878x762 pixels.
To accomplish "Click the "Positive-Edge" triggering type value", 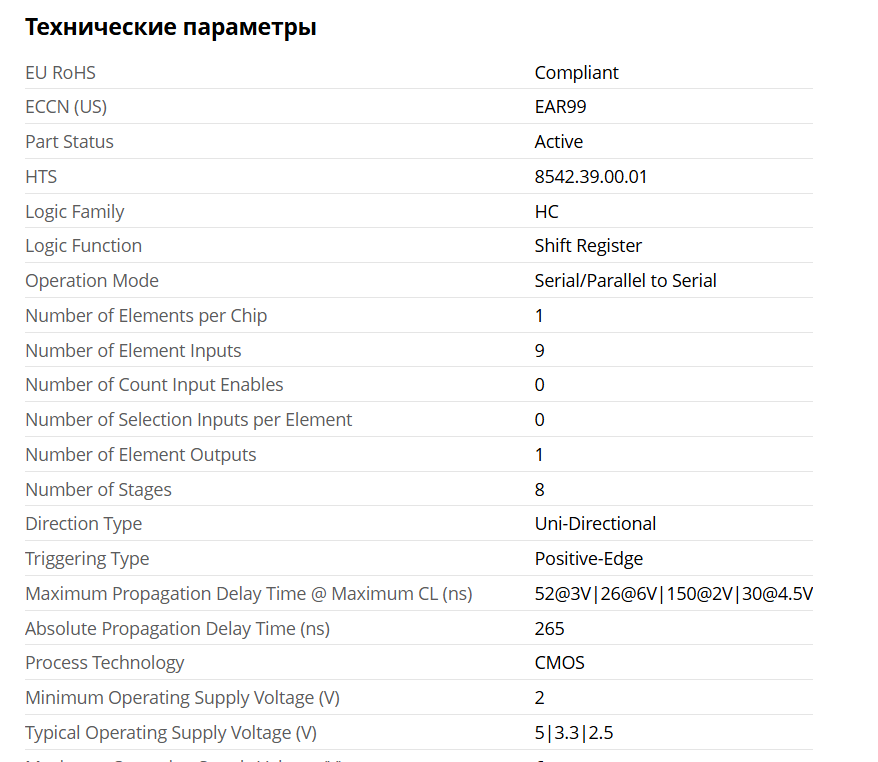I will pos(588,559).
